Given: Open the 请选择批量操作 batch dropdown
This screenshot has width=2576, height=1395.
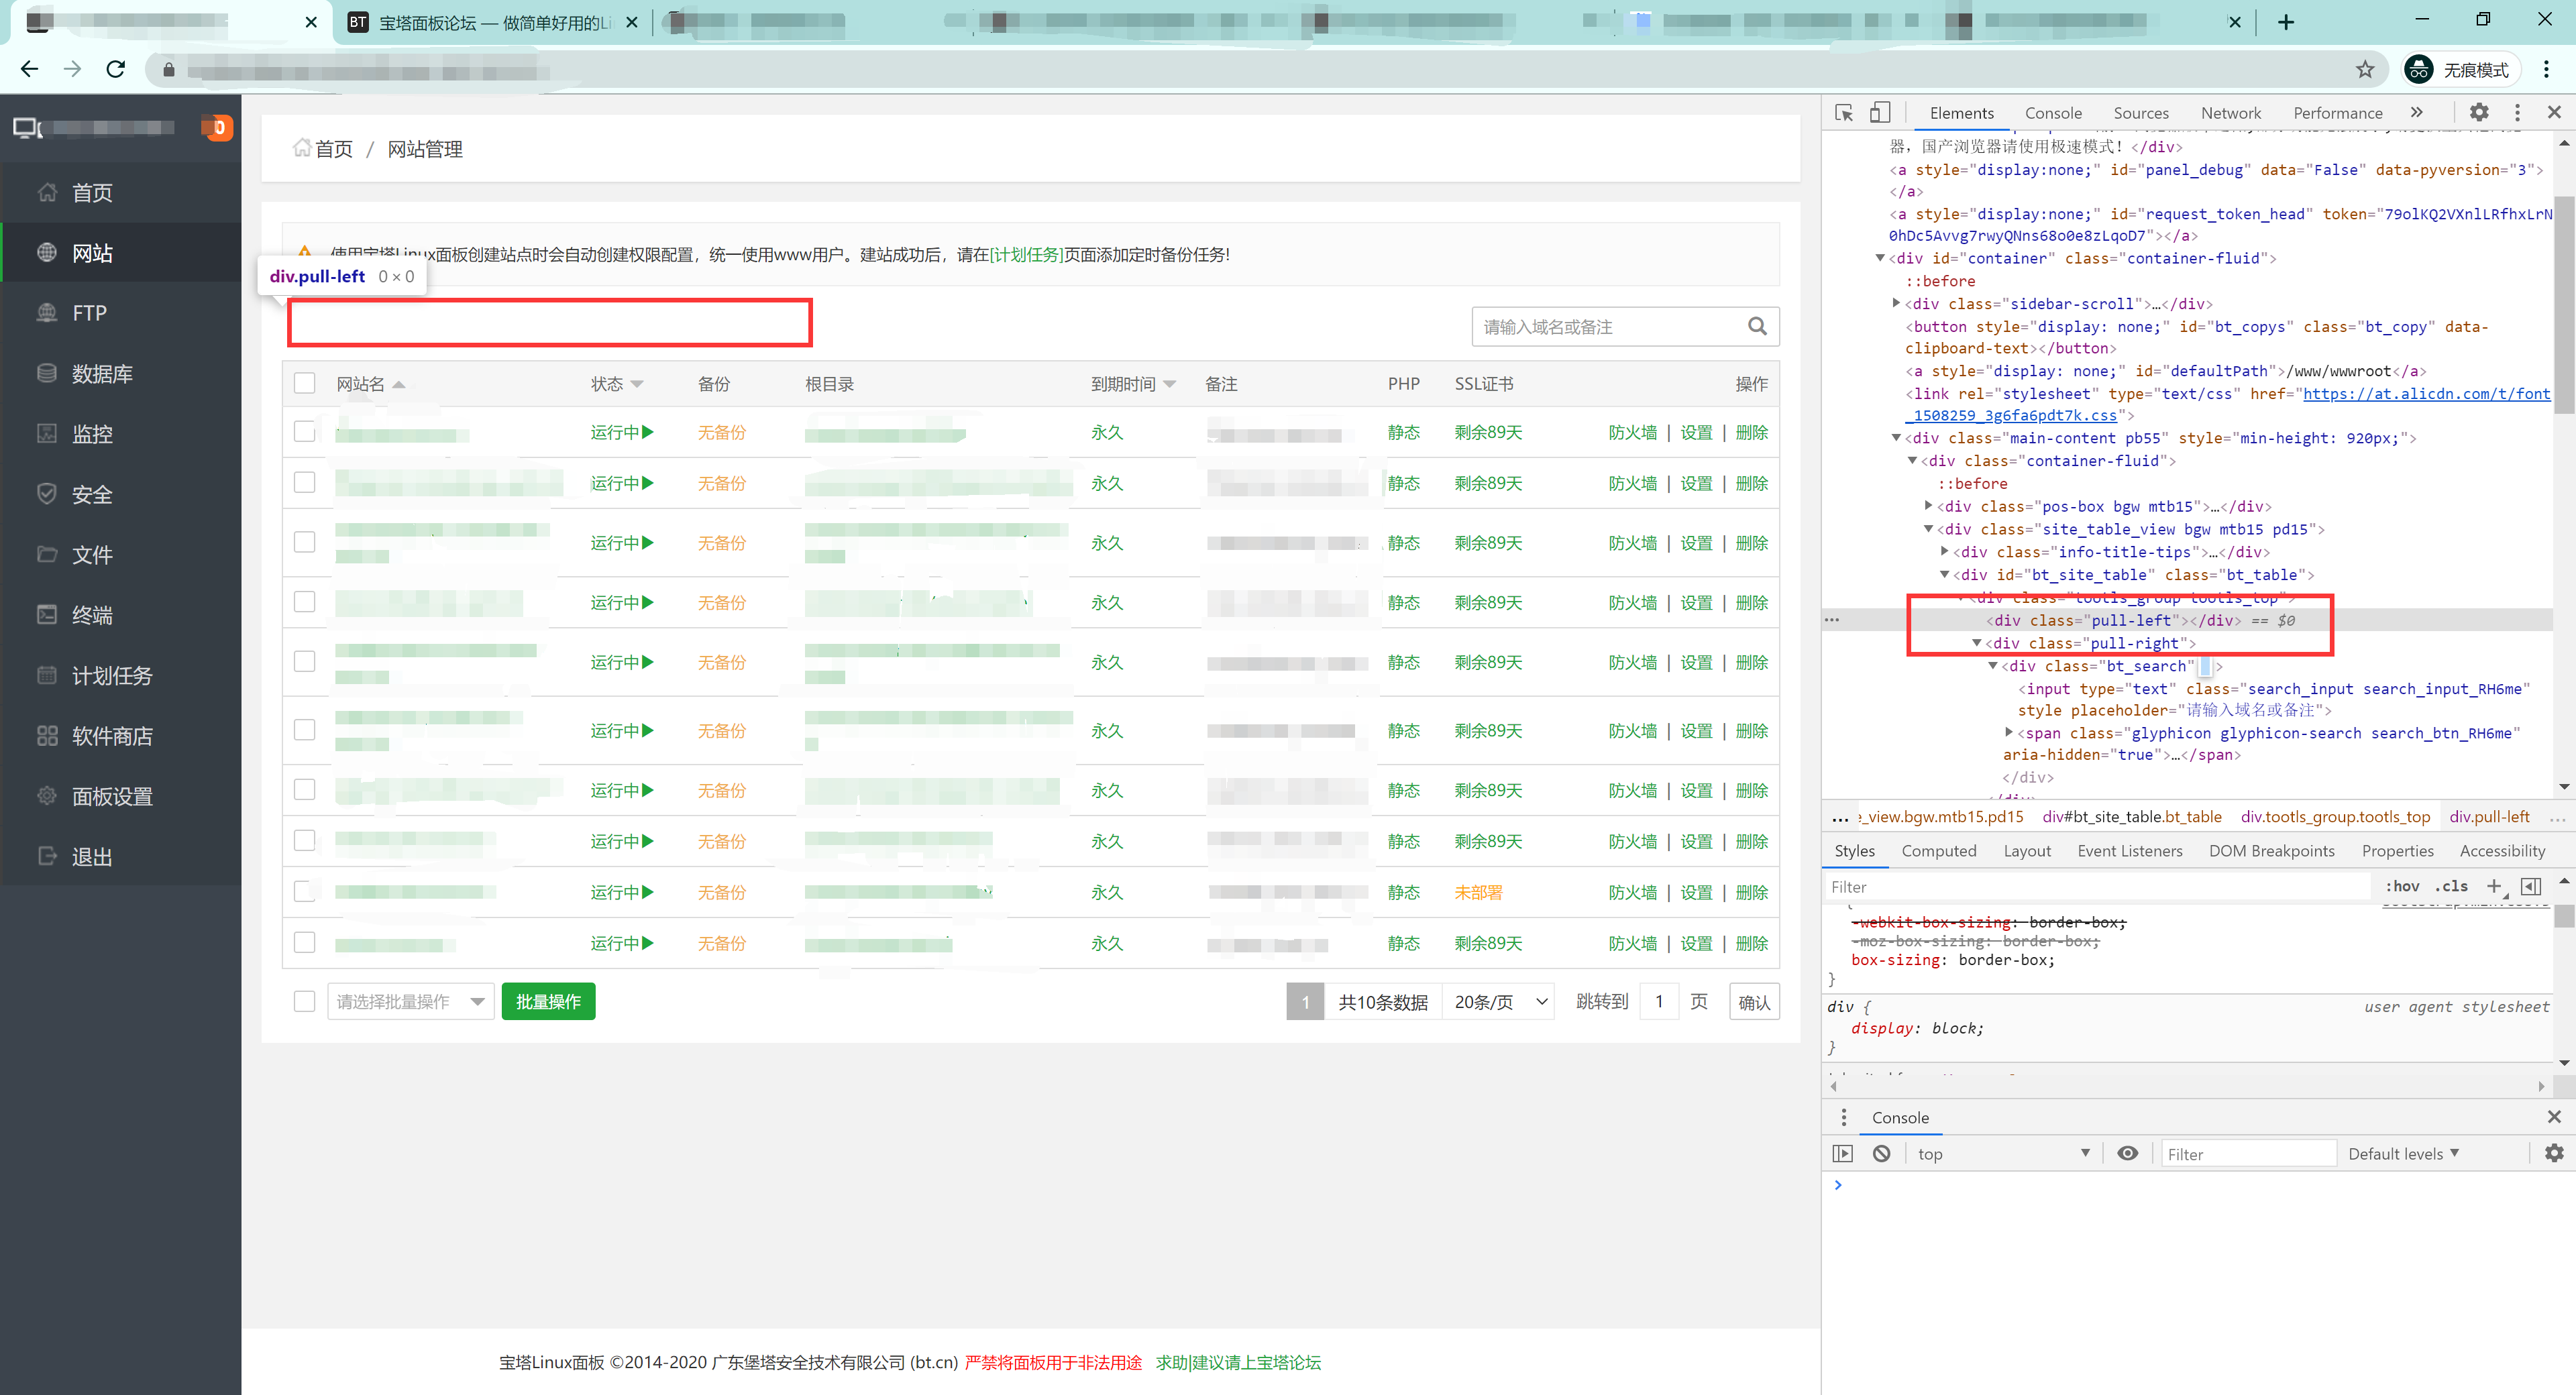Looking at the screenshot, I should [x=410, y=1001].
